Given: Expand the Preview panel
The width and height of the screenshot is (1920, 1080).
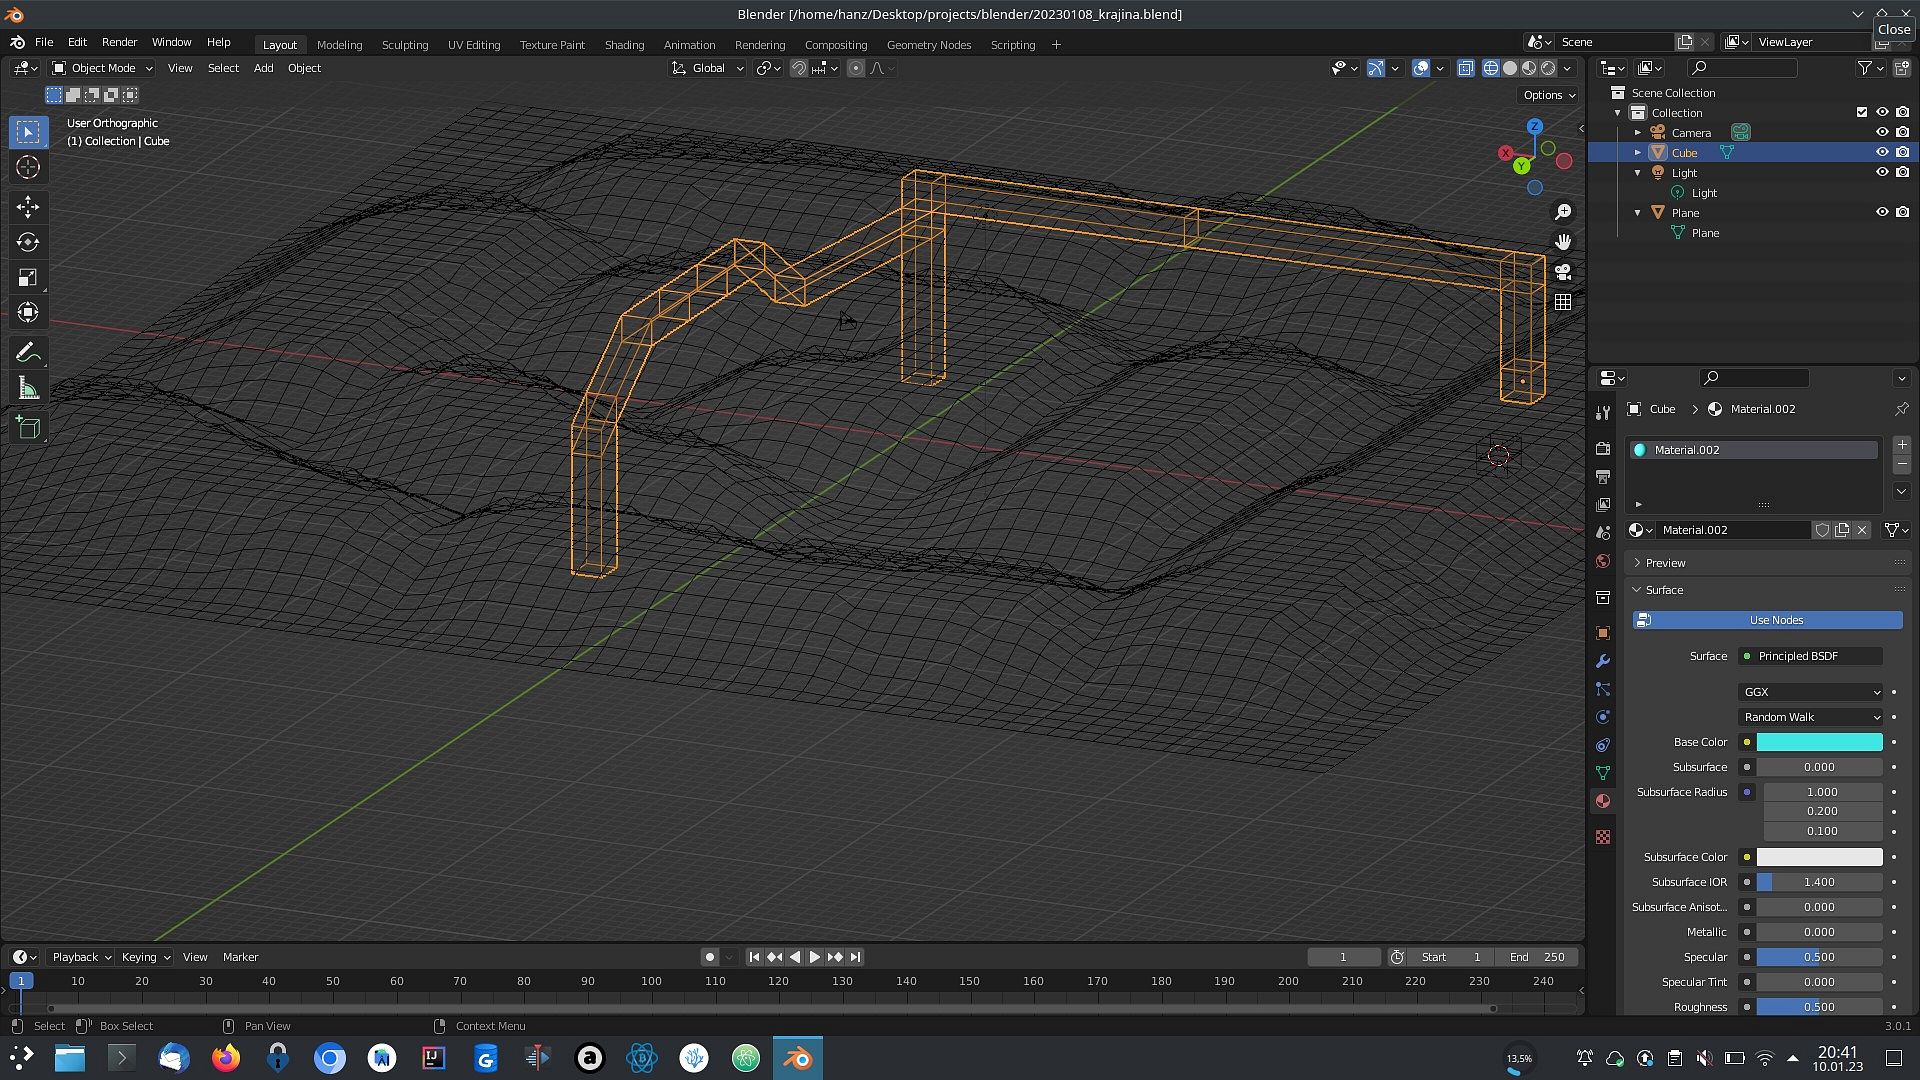Looking at the screenshot, I should point(1665,563).
